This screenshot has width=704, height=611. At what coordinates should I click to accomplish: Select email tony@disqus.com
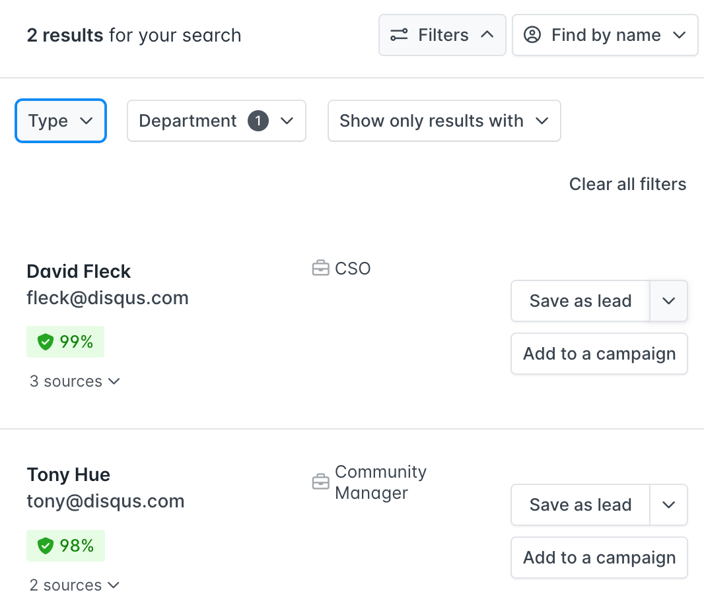(x=106, y=501)
